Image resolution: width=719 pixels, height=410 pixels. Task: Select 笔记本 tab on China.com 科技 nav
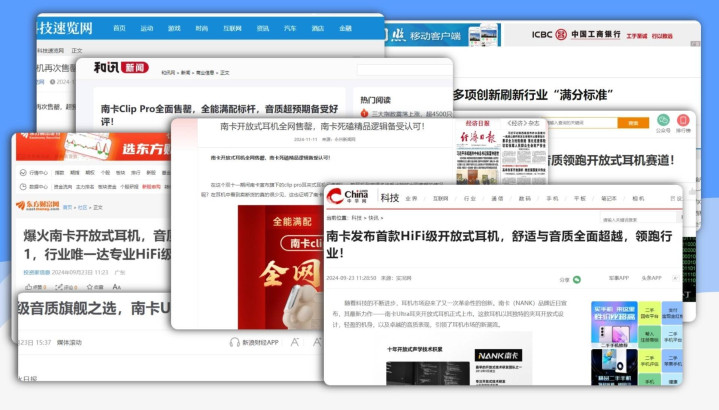tap(609, 199)
